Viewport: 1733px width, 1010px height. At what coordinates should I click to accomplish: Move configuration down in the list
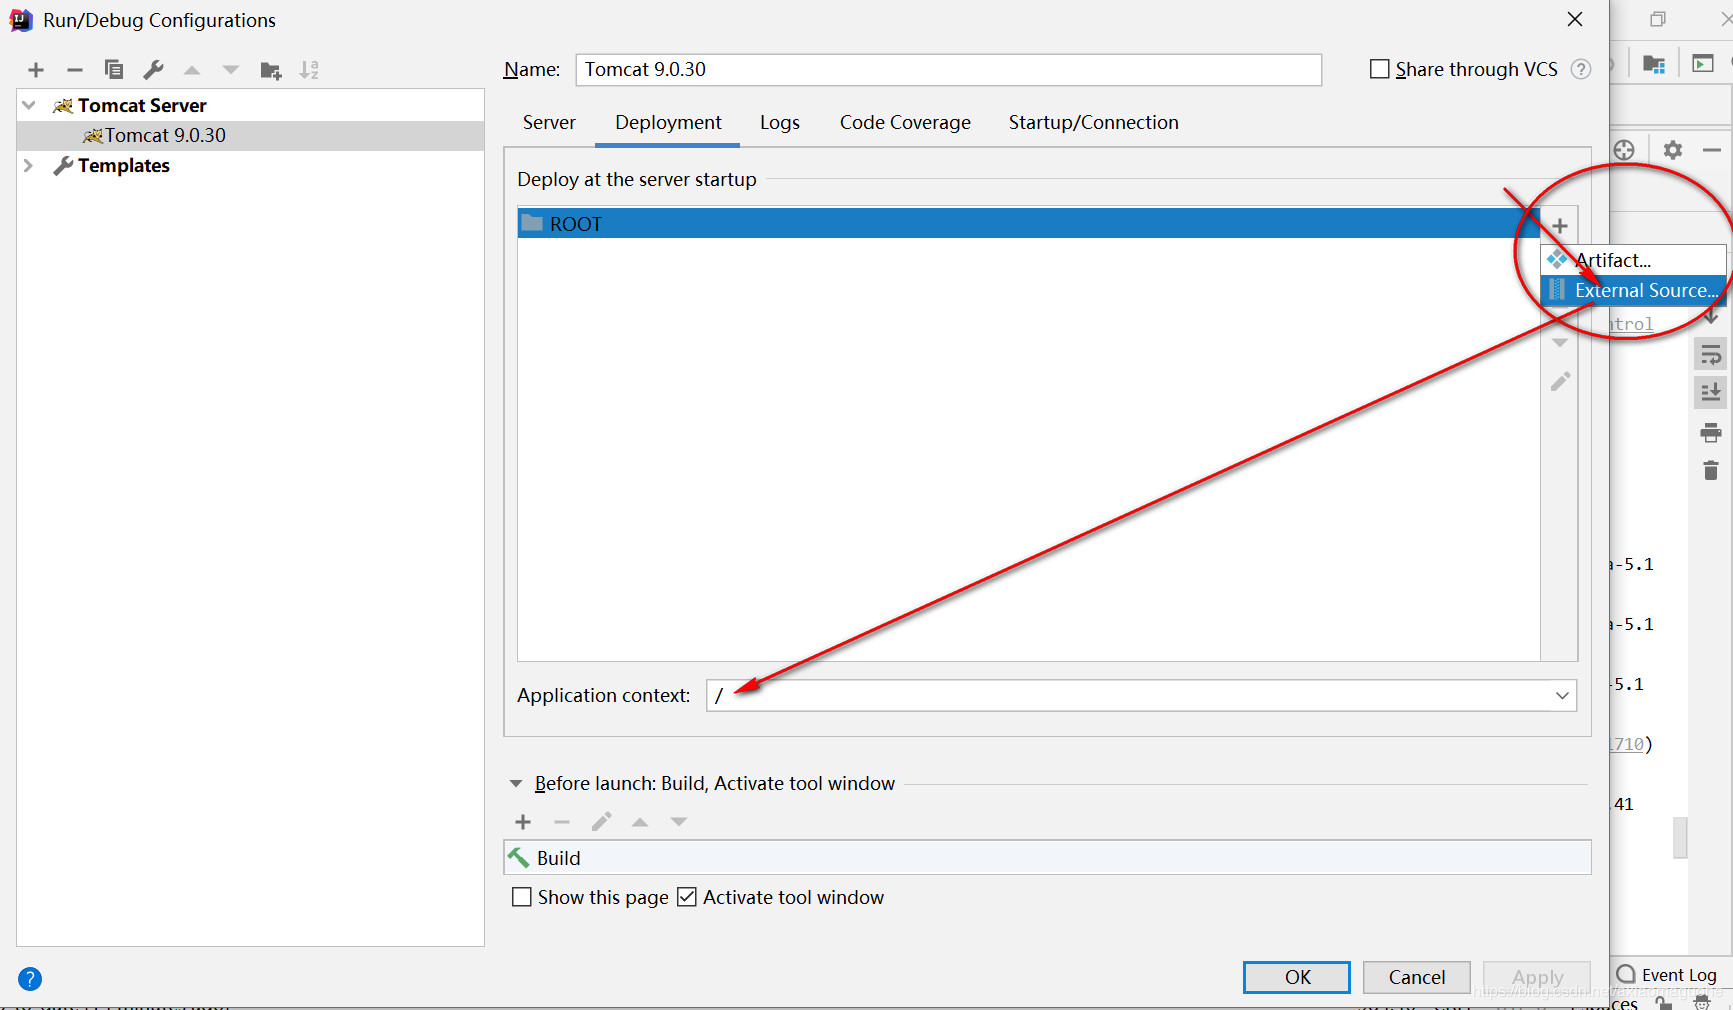click(x=231, y=70)
